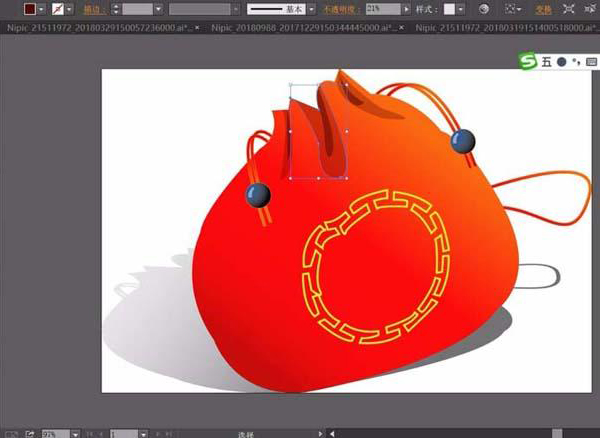Click the isolate selected object icon
The image size is (600, 438).
[x=568, y=8]
